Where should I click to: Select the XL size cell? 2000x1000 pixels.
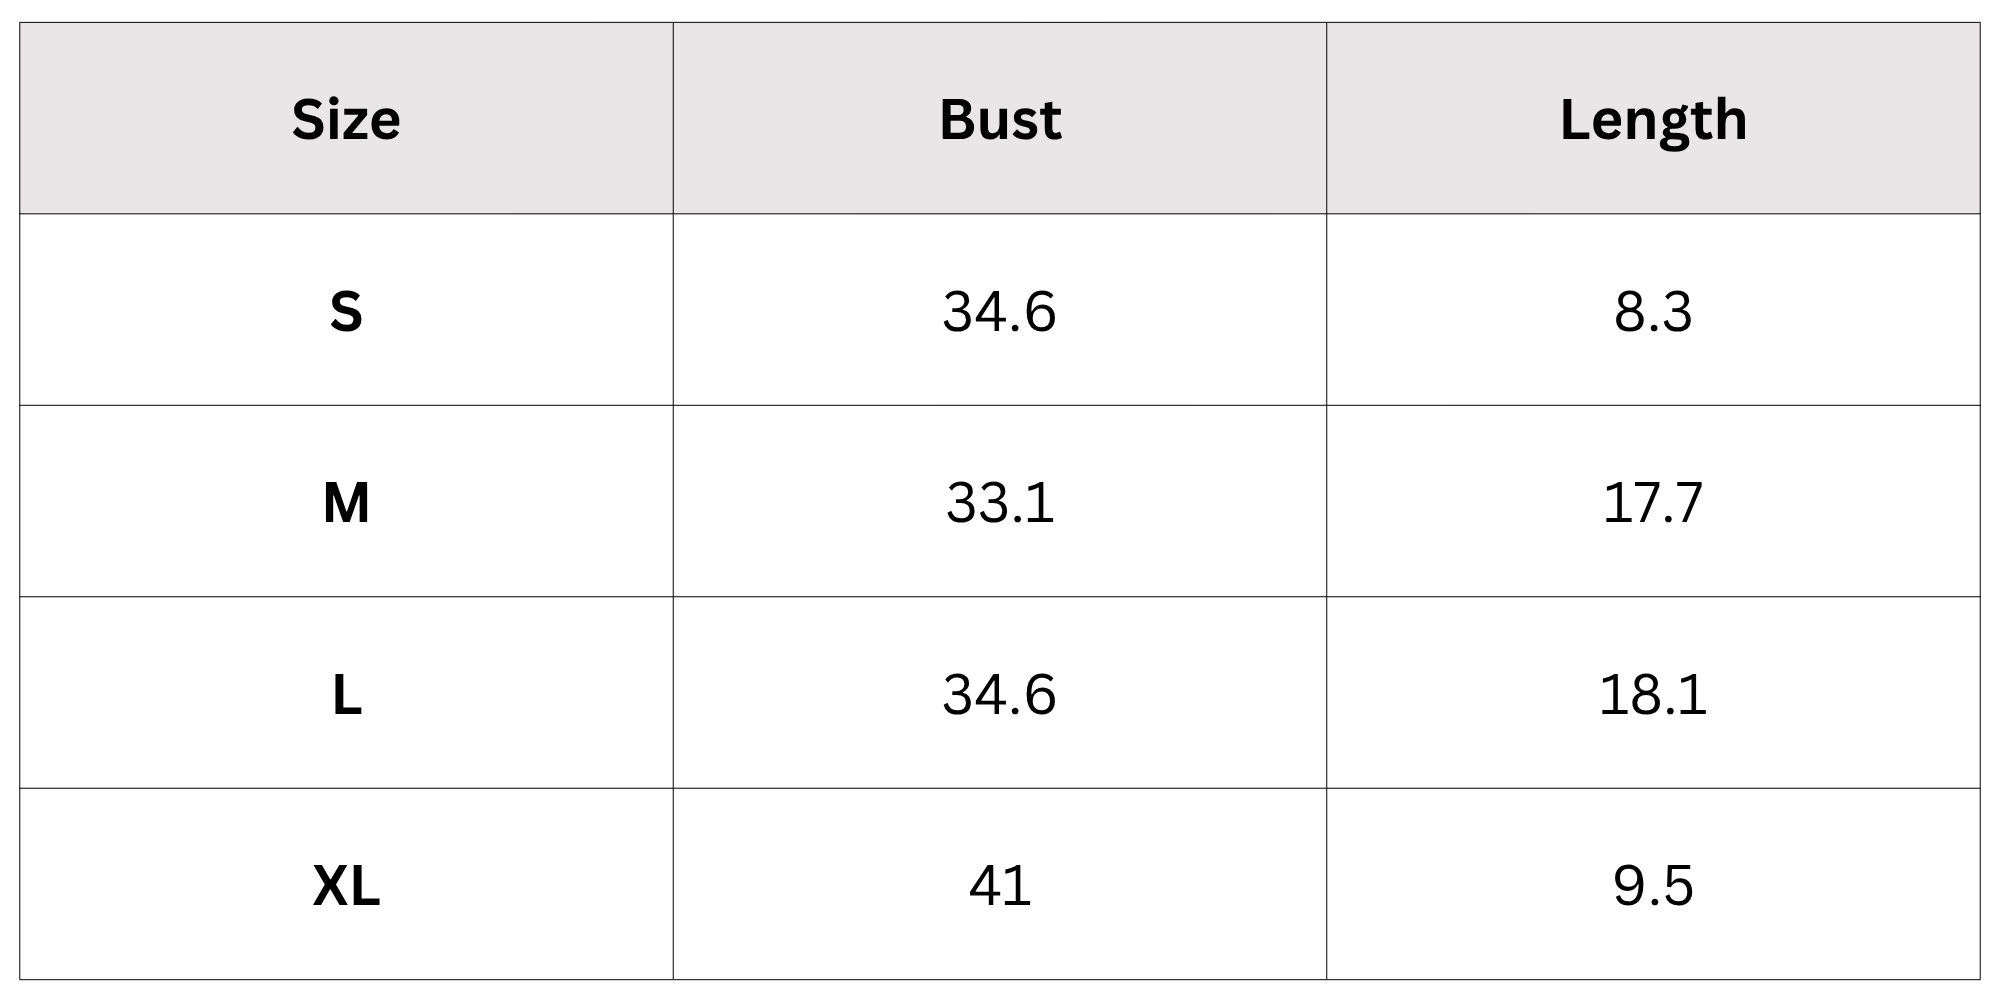point(346,884)
